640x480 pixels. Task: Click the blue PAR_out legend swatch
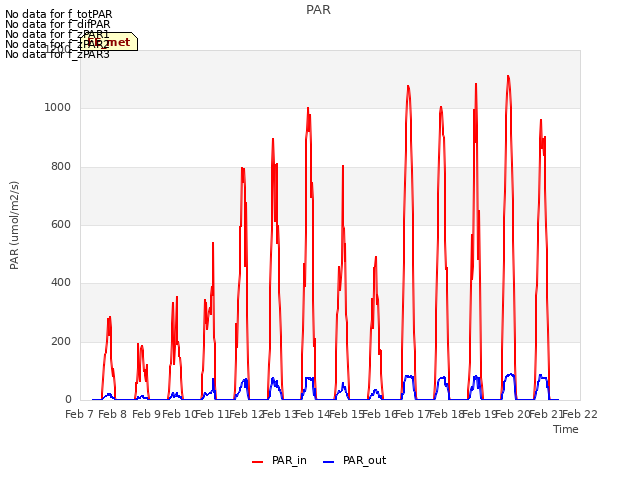tap(329, 462)
